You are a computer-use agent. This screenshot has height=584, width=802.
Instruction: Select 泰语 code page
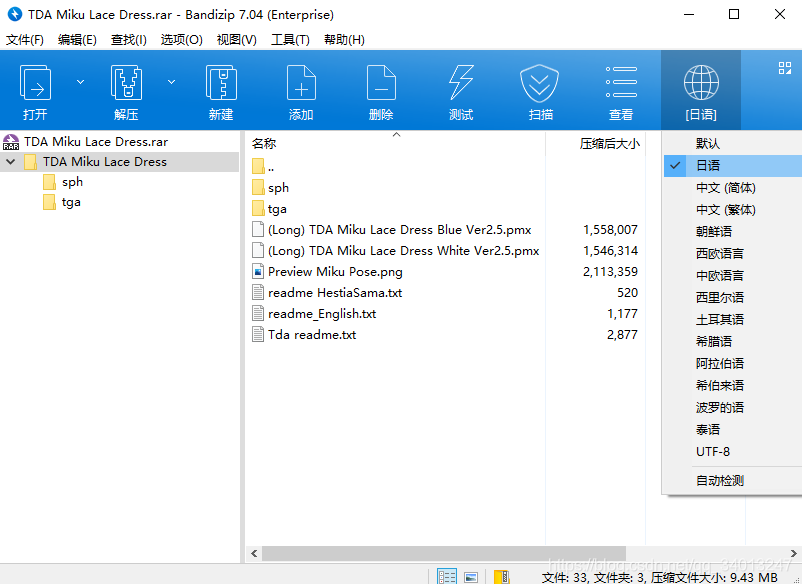[x=732, y=430]
